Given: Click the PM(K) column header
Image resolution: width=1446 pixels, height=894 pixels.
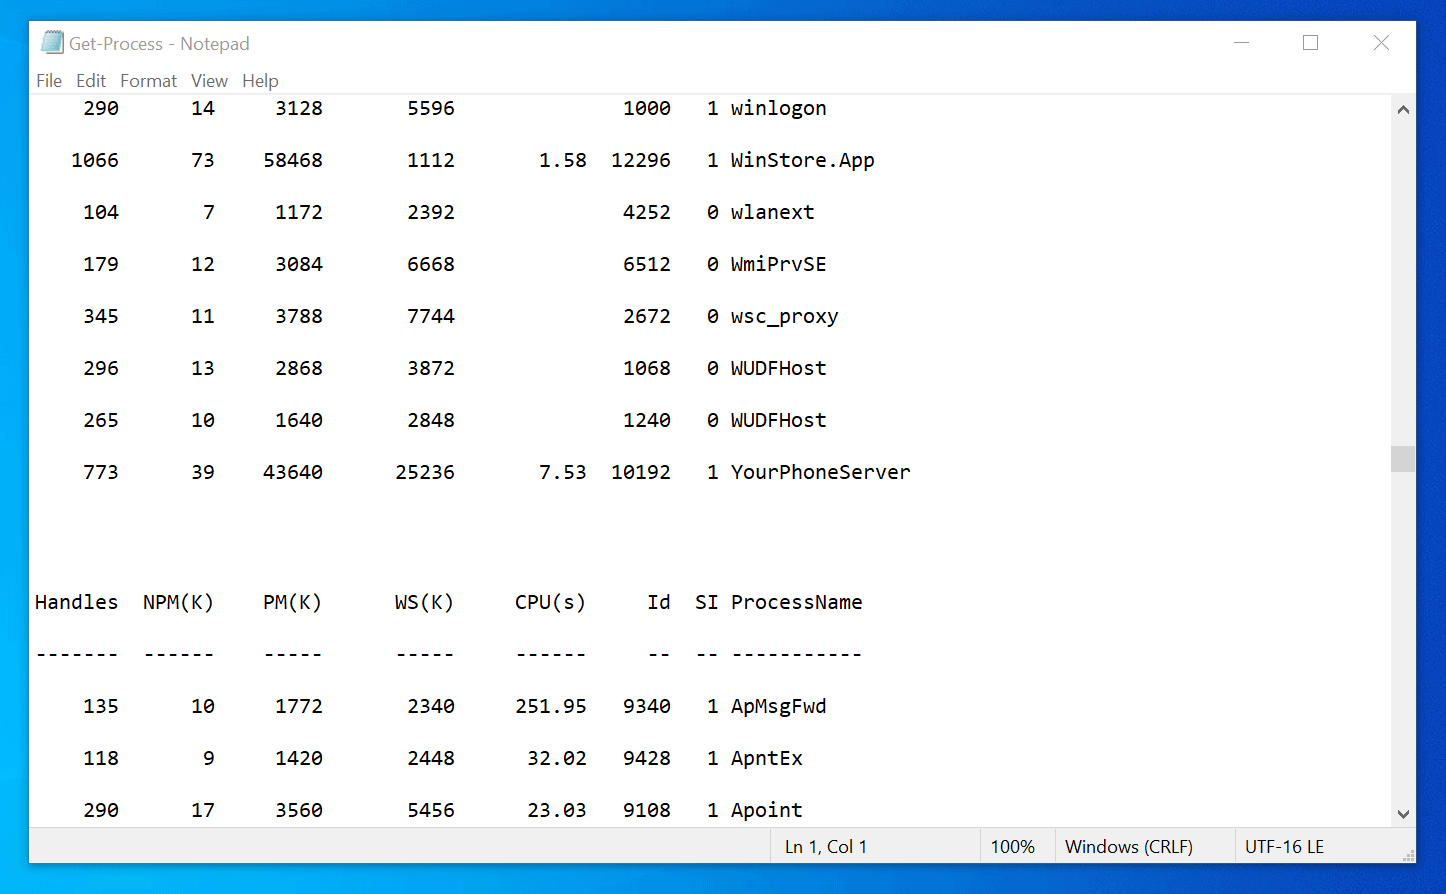Looking at the screenshot, I should tap(293, 602).
